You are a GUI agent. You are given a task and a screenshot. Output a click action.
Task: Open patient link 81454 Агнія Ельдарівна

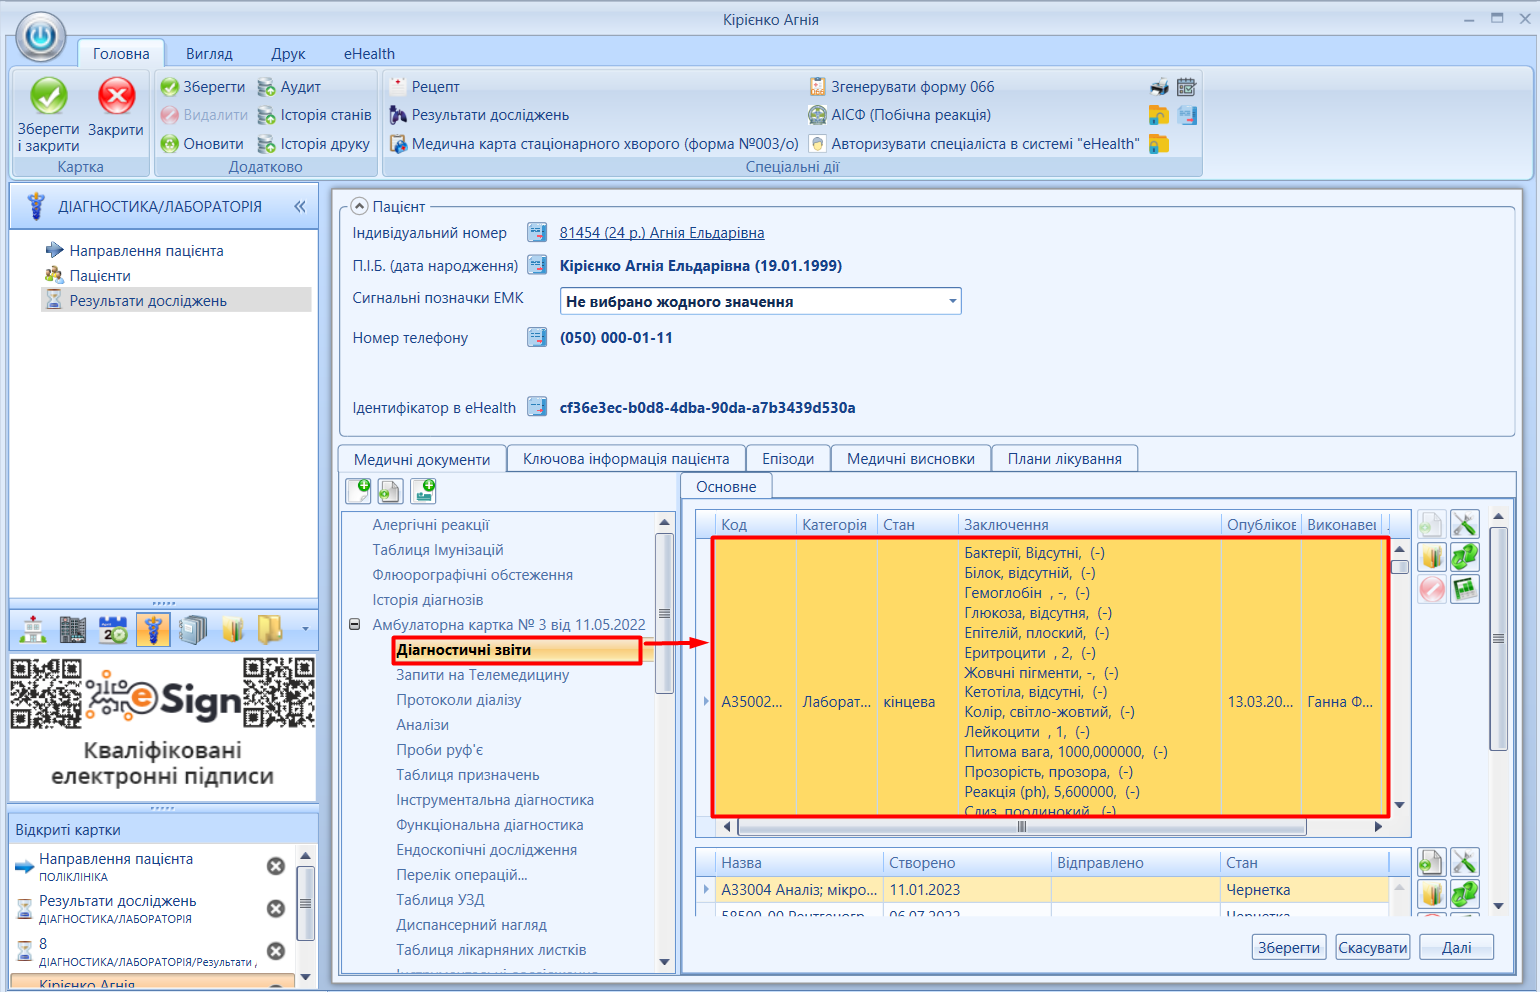(x=662, y=233)
